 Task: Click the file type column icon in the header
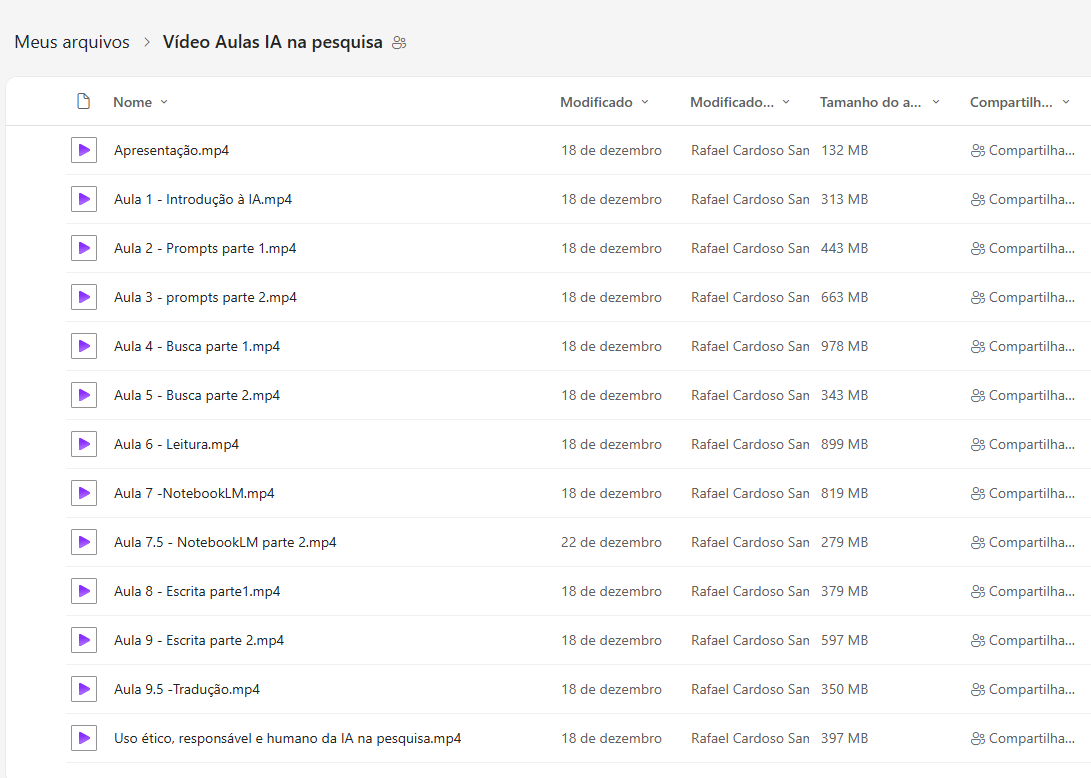pyautogui.click(x=83, y=102)
